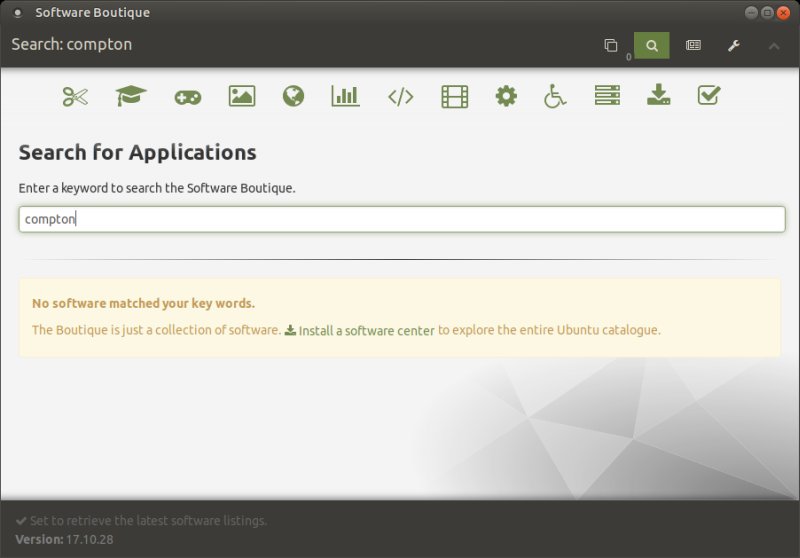Open the Education category (graduation cap)
Screen dimensions: 800x558
[130, 96]
